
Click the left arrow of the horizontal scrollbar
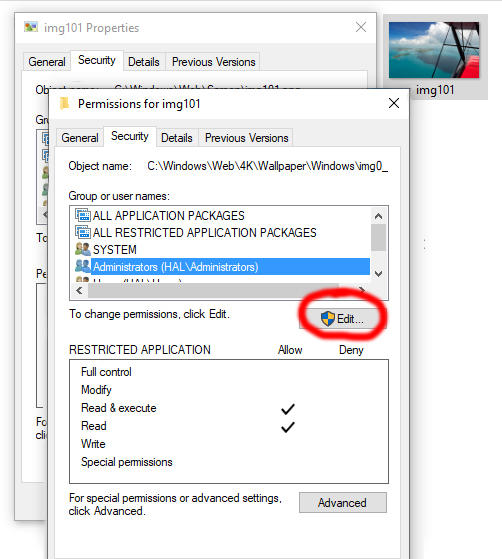pyautogui.click(x=79, y=291)
